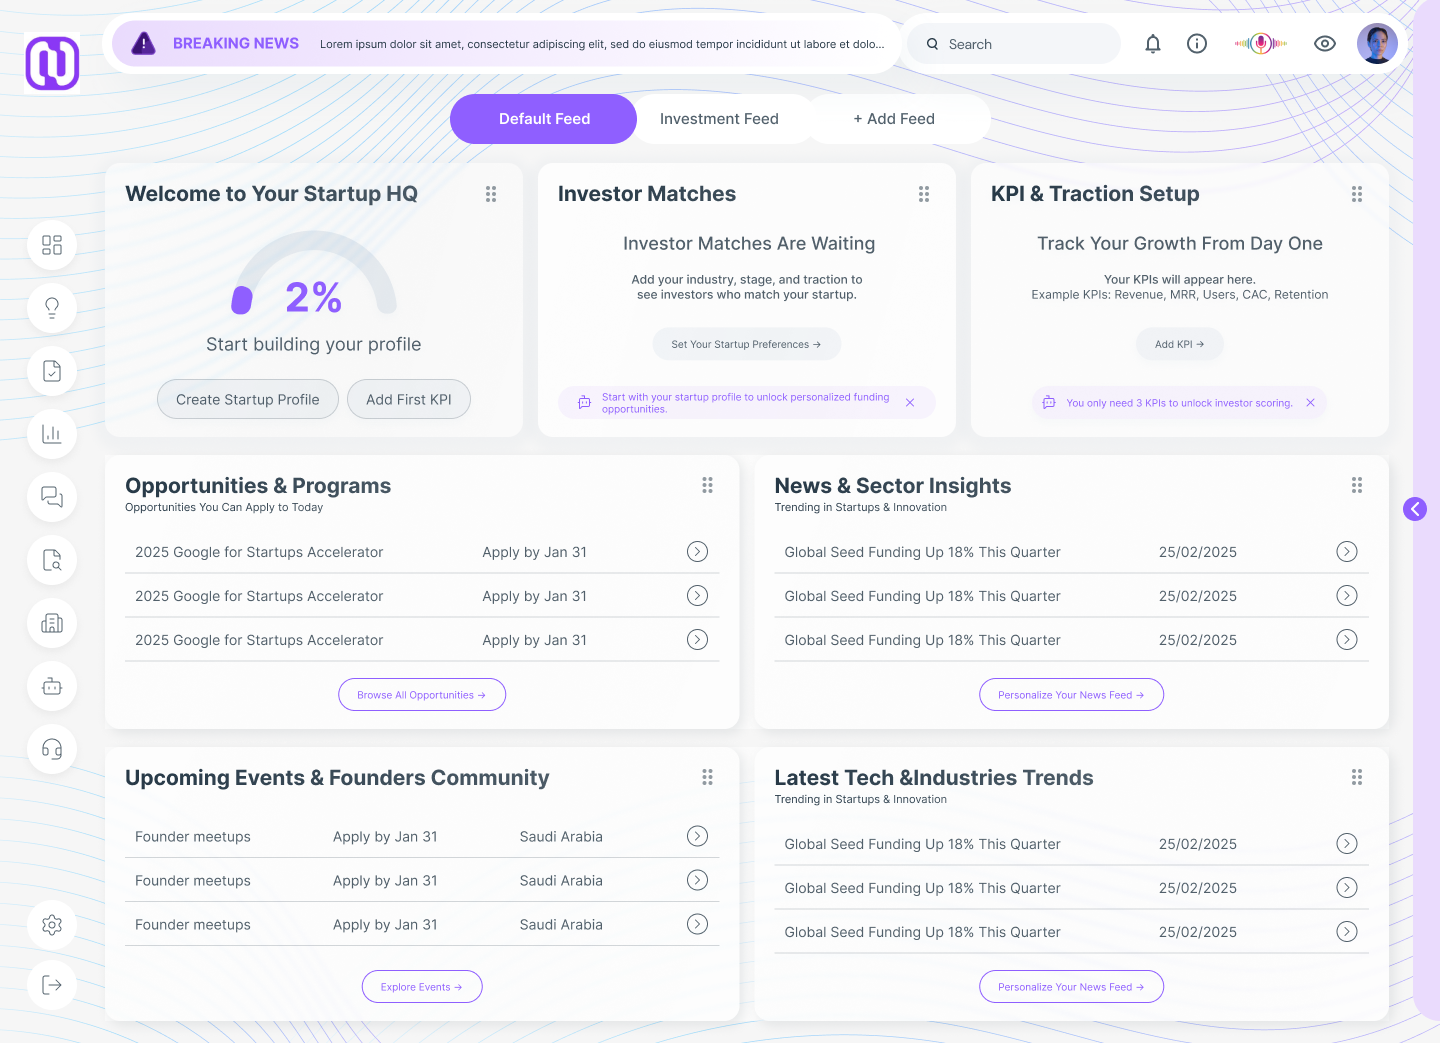
Task: Toggle the eye visibility icon in header
Action: coord(1325,44)
